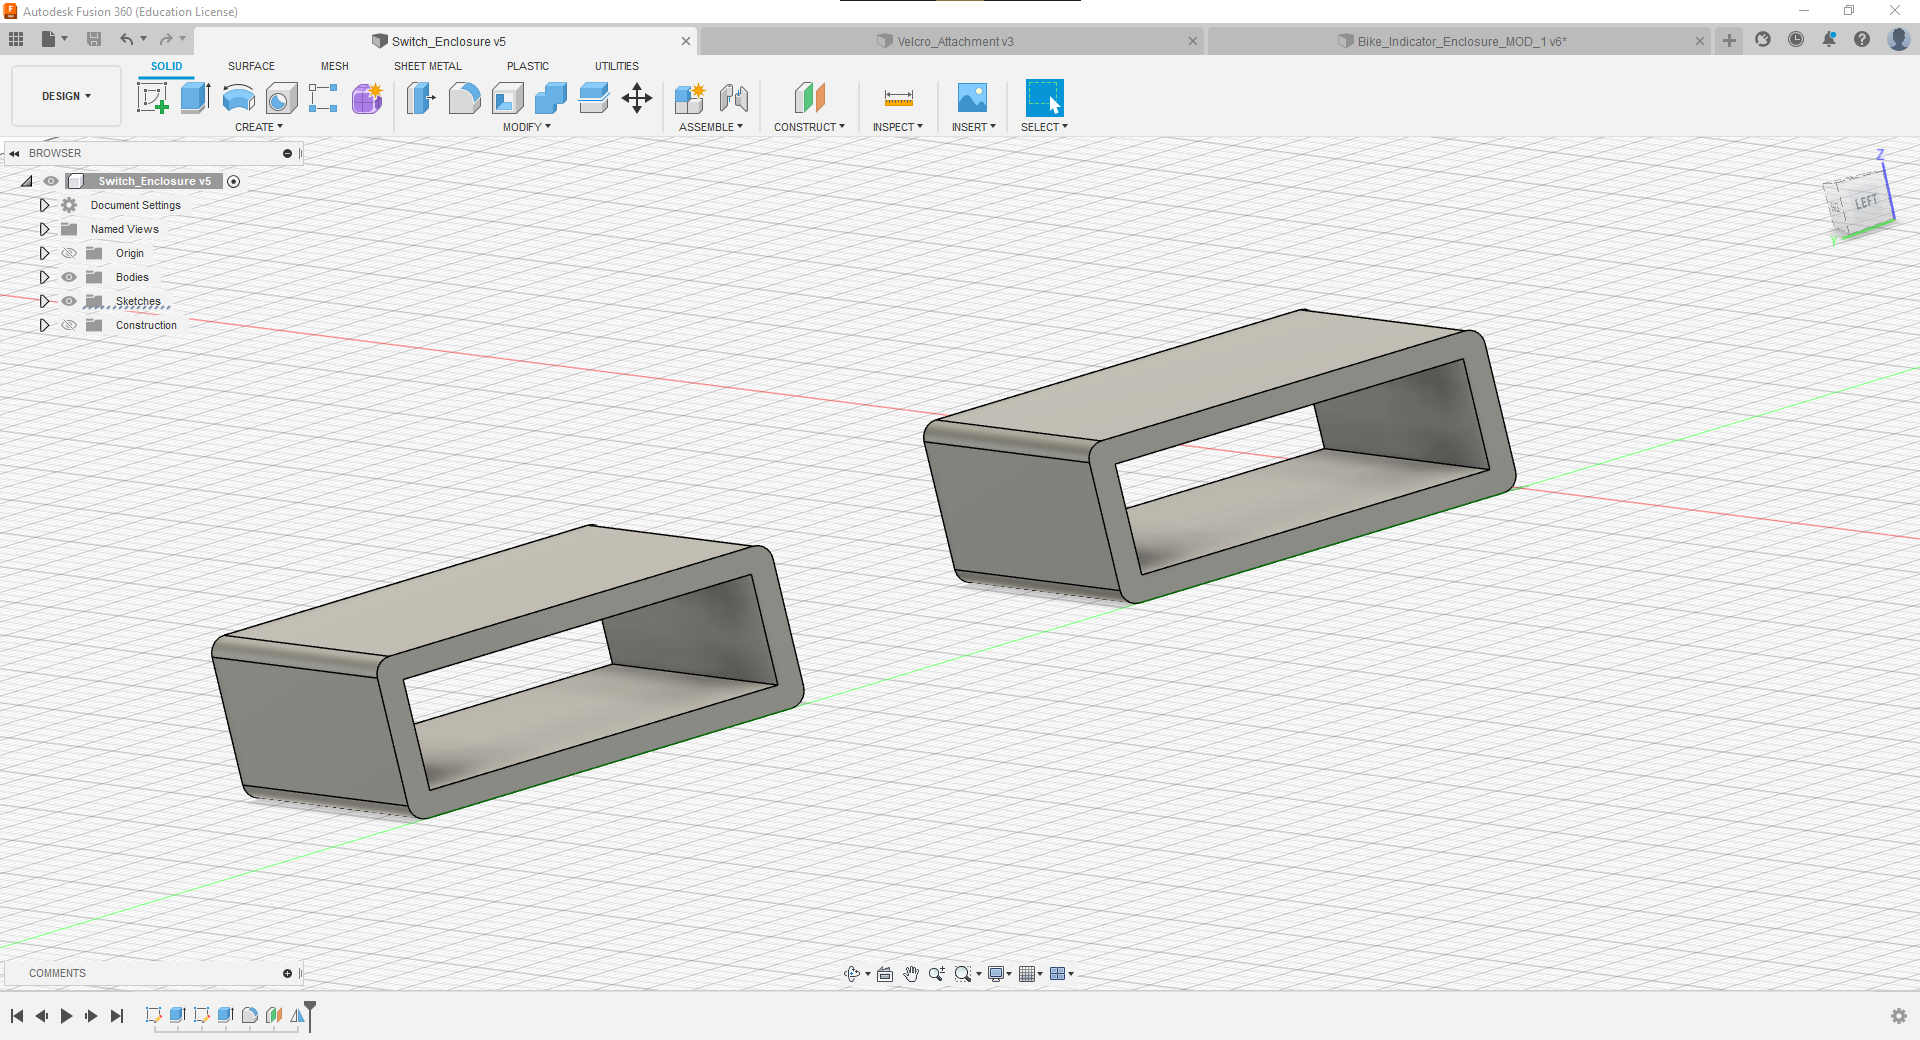Switch to the SURFACE tab
This screenshot has width=1920, height=1040.
251,66
